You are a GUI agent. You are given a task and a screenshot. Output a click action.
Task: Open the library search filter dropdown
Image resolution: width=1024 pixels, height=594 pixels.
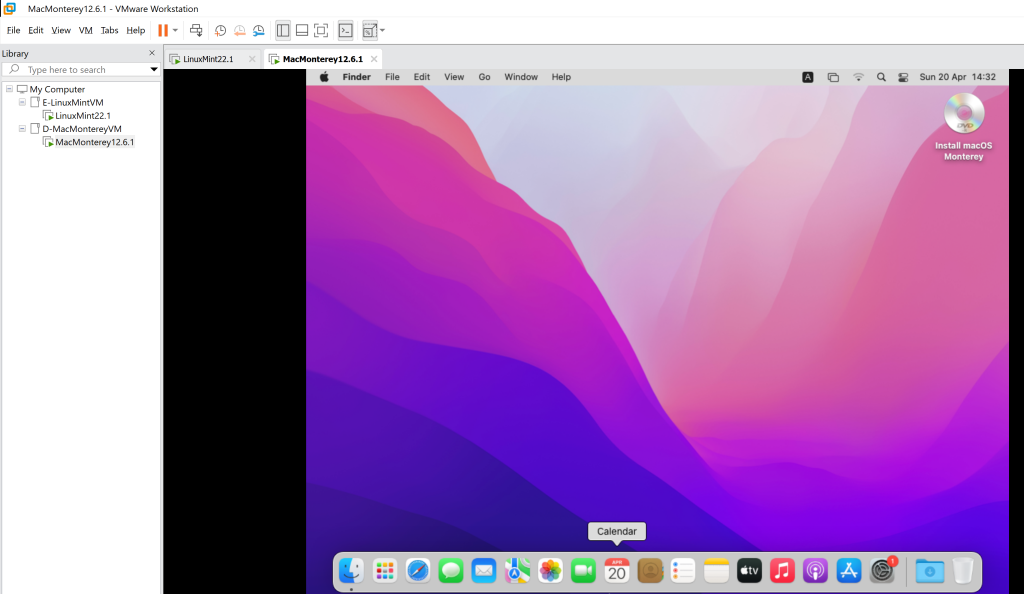154,70
